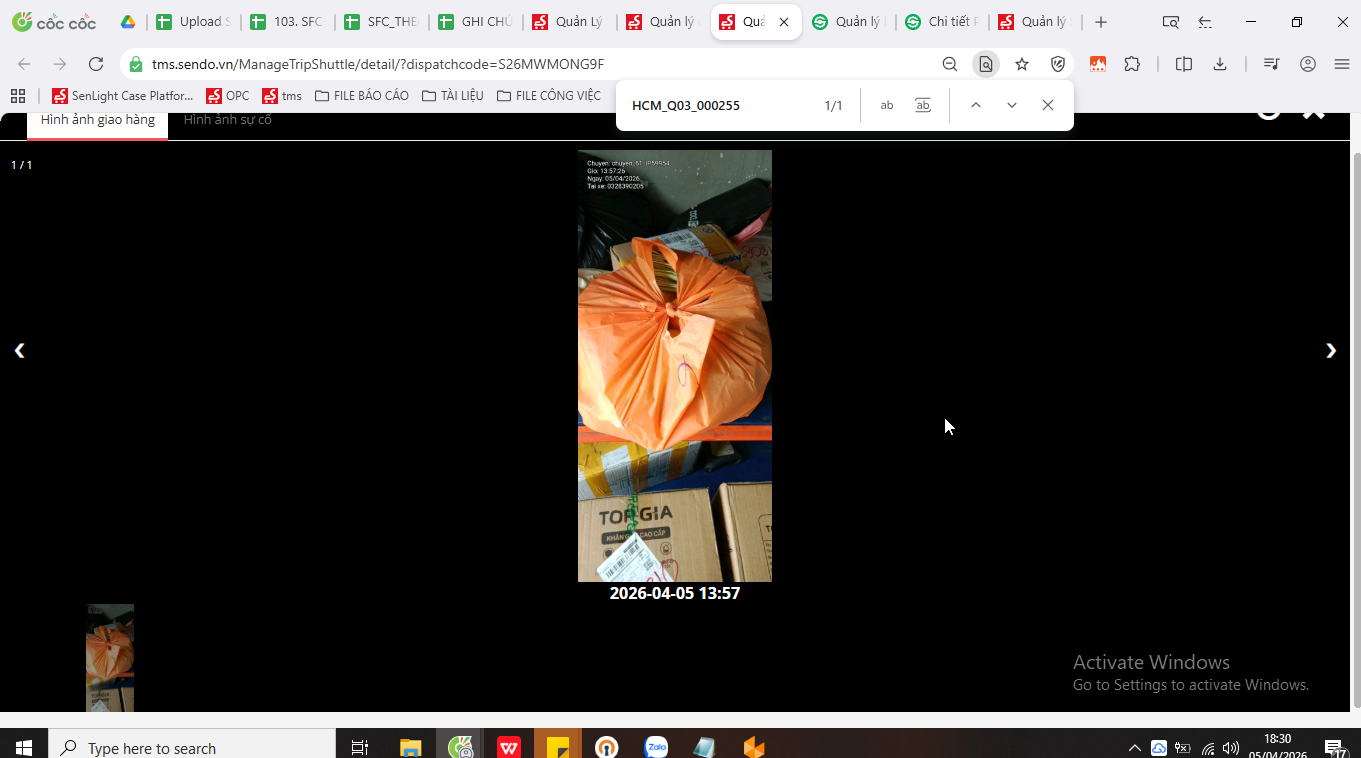Screen dimensions: 1361x758
Task: Reload the current page
Action: pyautogui.click(x=96, y=64)
